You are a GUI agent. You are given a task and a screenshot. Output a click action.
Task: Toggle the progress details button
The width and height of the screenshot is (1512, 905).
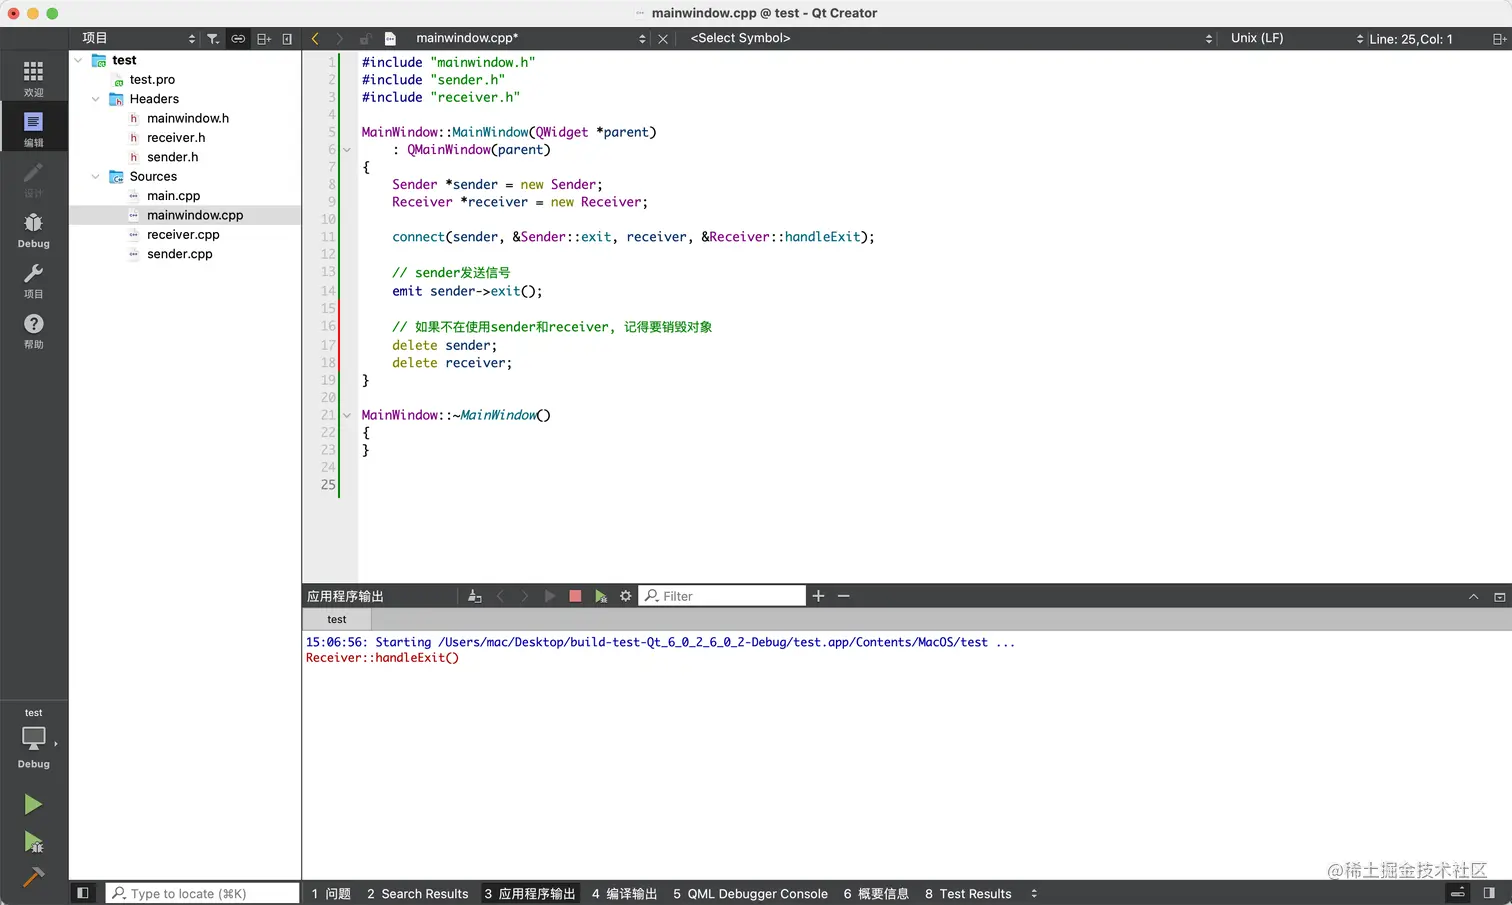click(1458, 893)
